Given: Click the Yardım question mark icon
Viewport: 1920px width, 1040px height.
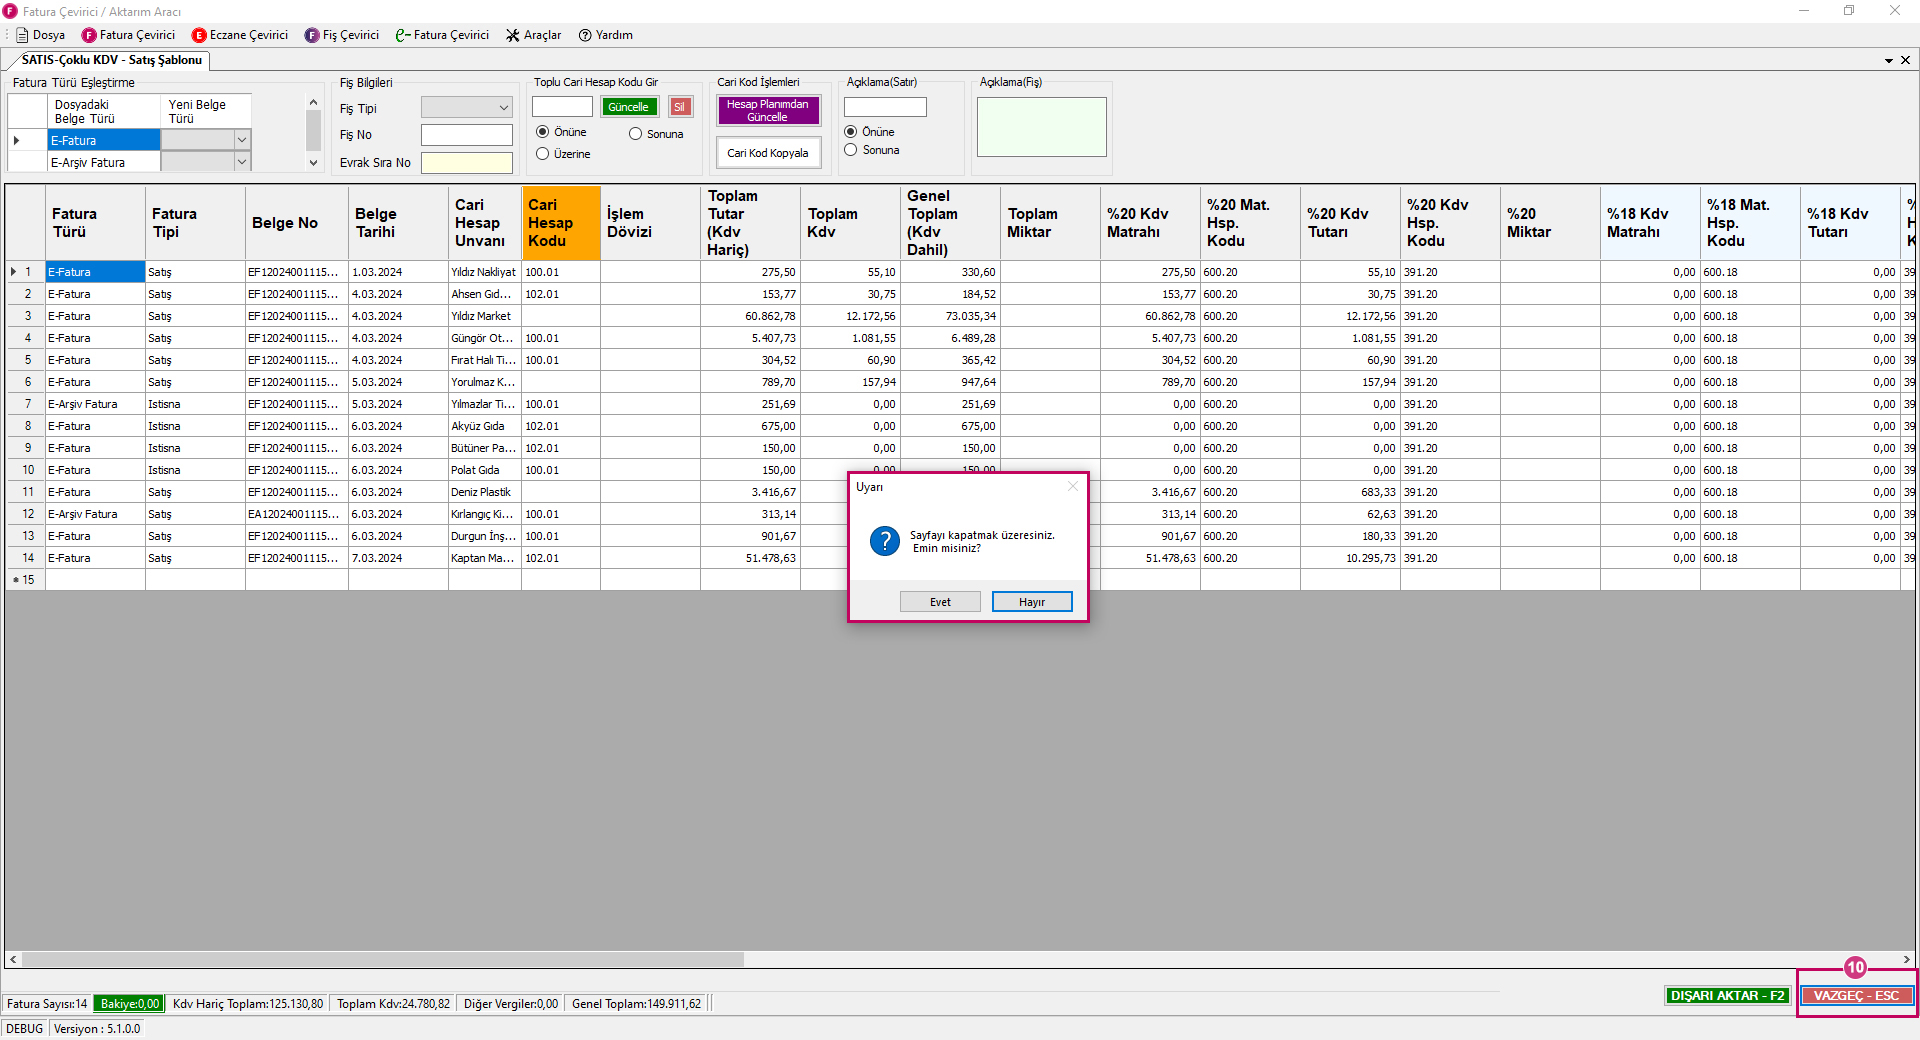Looking at the screenshot, I should [x=585, y=35].
